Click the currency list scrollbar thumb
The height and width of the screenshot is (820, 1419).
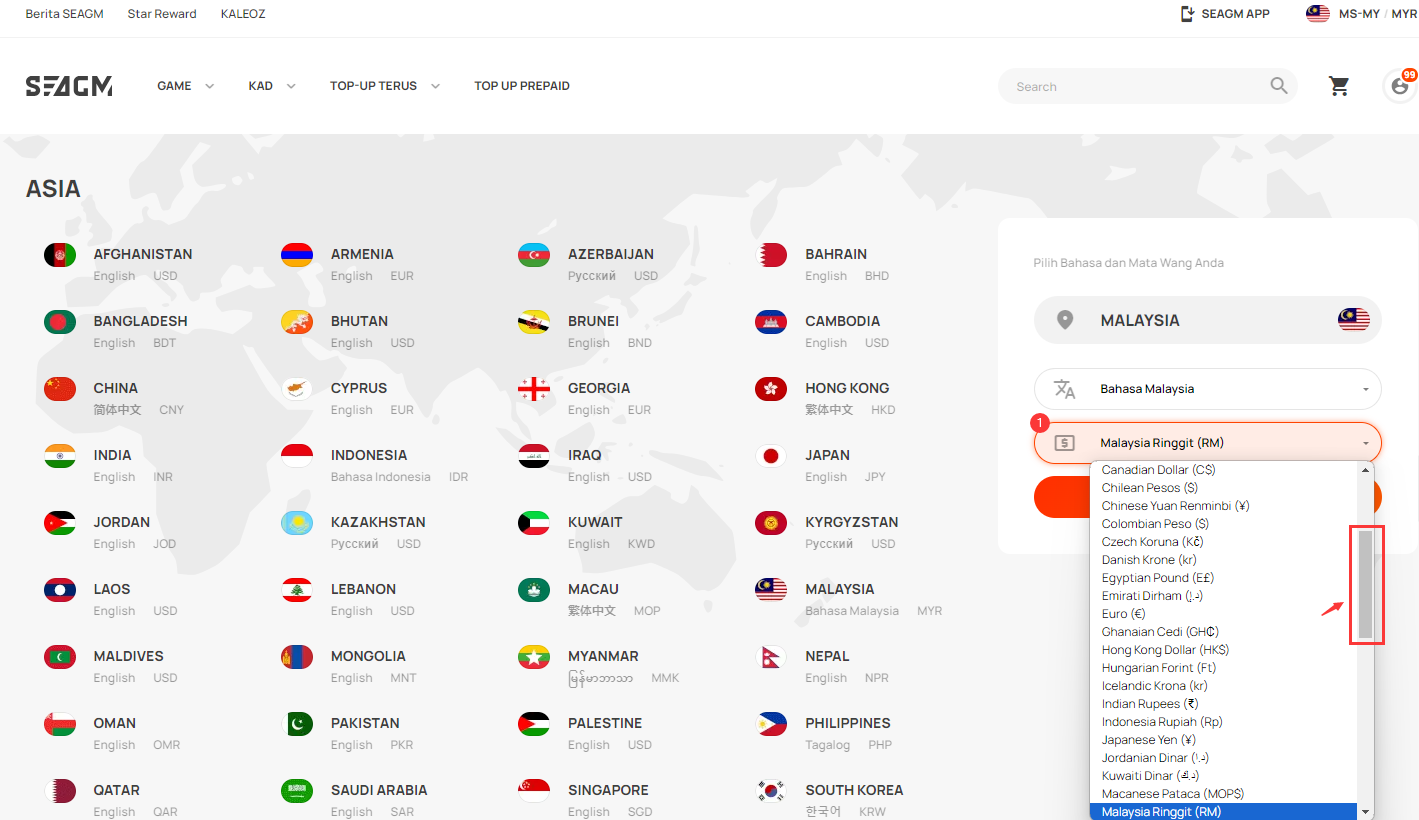point(1366,585)
